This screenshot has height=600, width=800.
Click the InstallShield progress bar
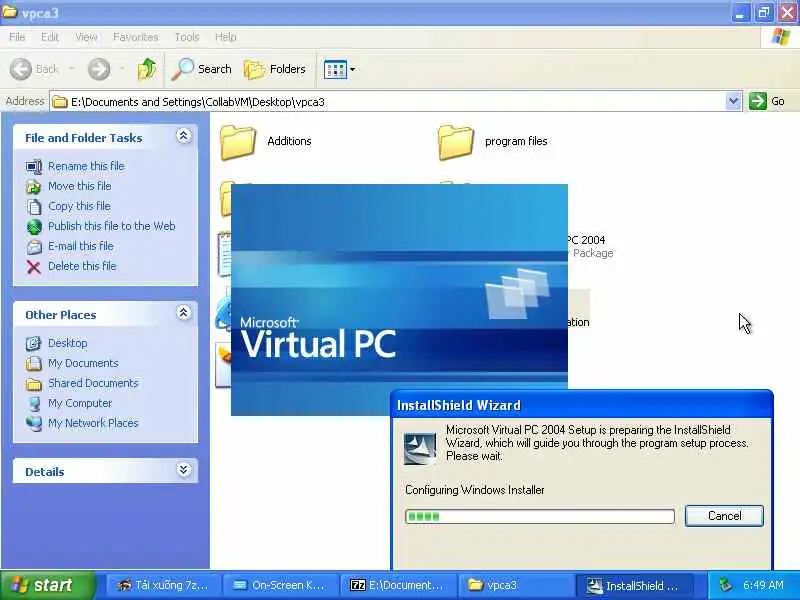(540, 516)
